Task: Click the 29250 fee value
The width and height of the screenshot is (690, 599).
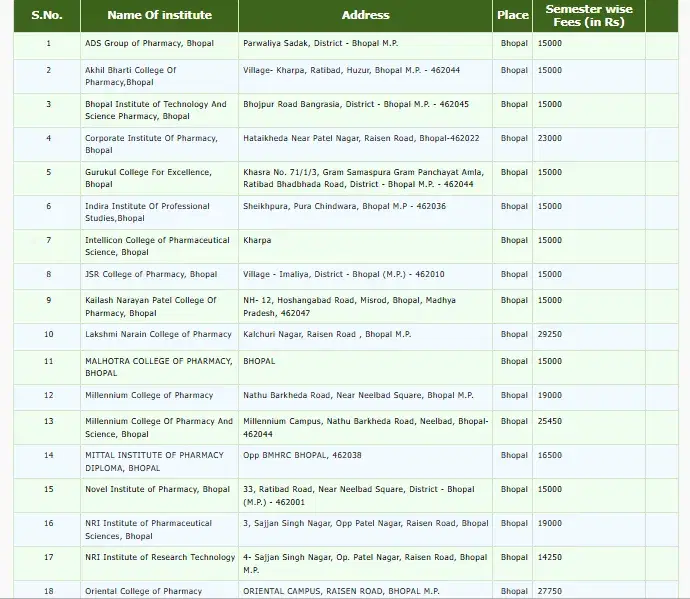Action: pos(550,334)
